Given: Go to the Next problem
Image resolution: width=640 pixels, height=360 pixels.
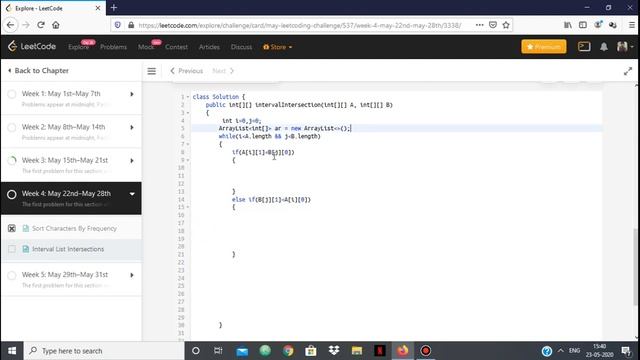Looking at the screenshot, I should pyautogui.click(x=223, y=71).
